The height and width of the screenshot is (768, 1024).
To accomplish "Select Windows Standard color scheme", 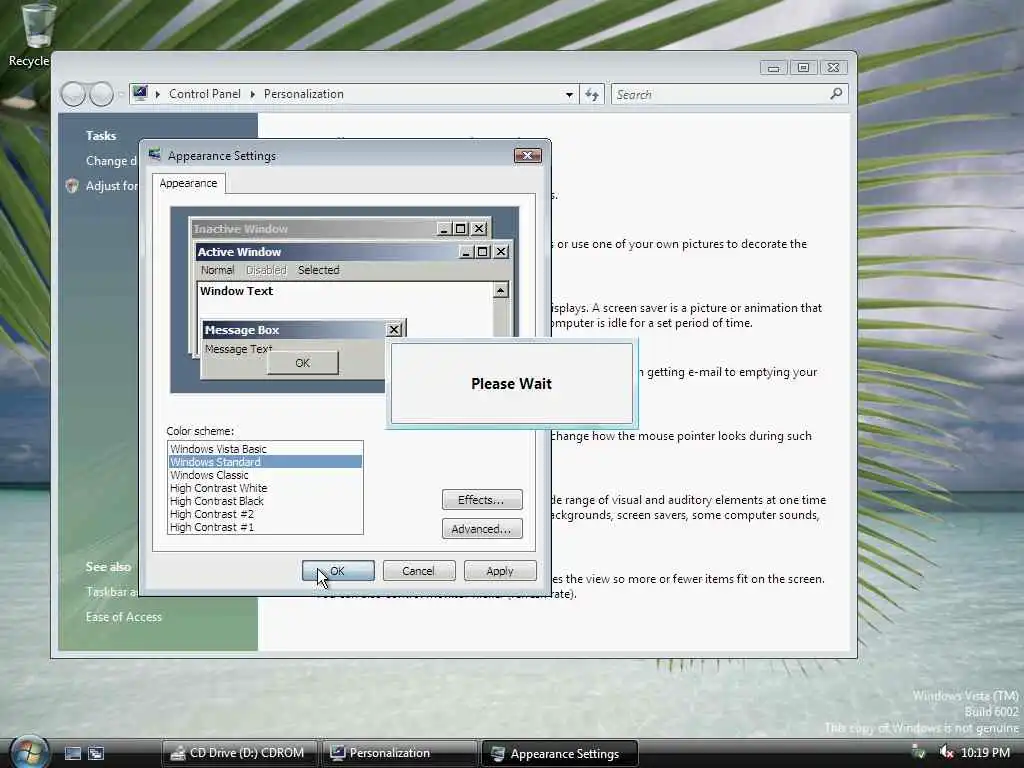I will (x=264, y=462).
